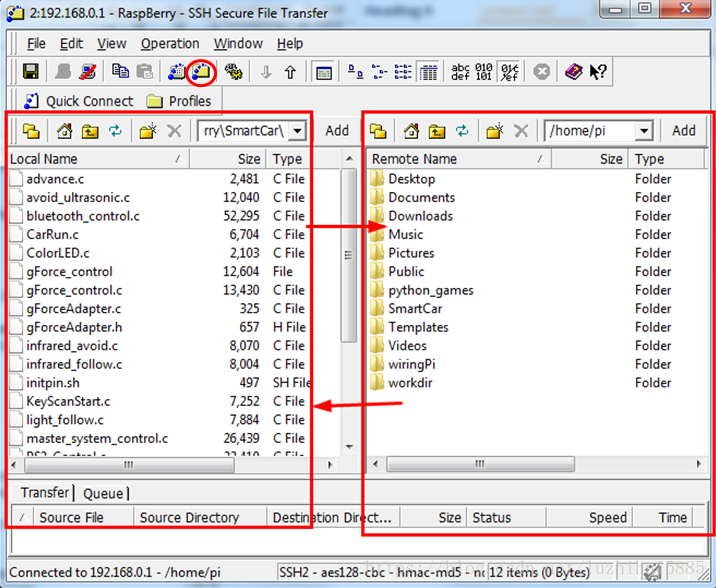Click the Paste icon in toolbar

click(x=145, y=72)
